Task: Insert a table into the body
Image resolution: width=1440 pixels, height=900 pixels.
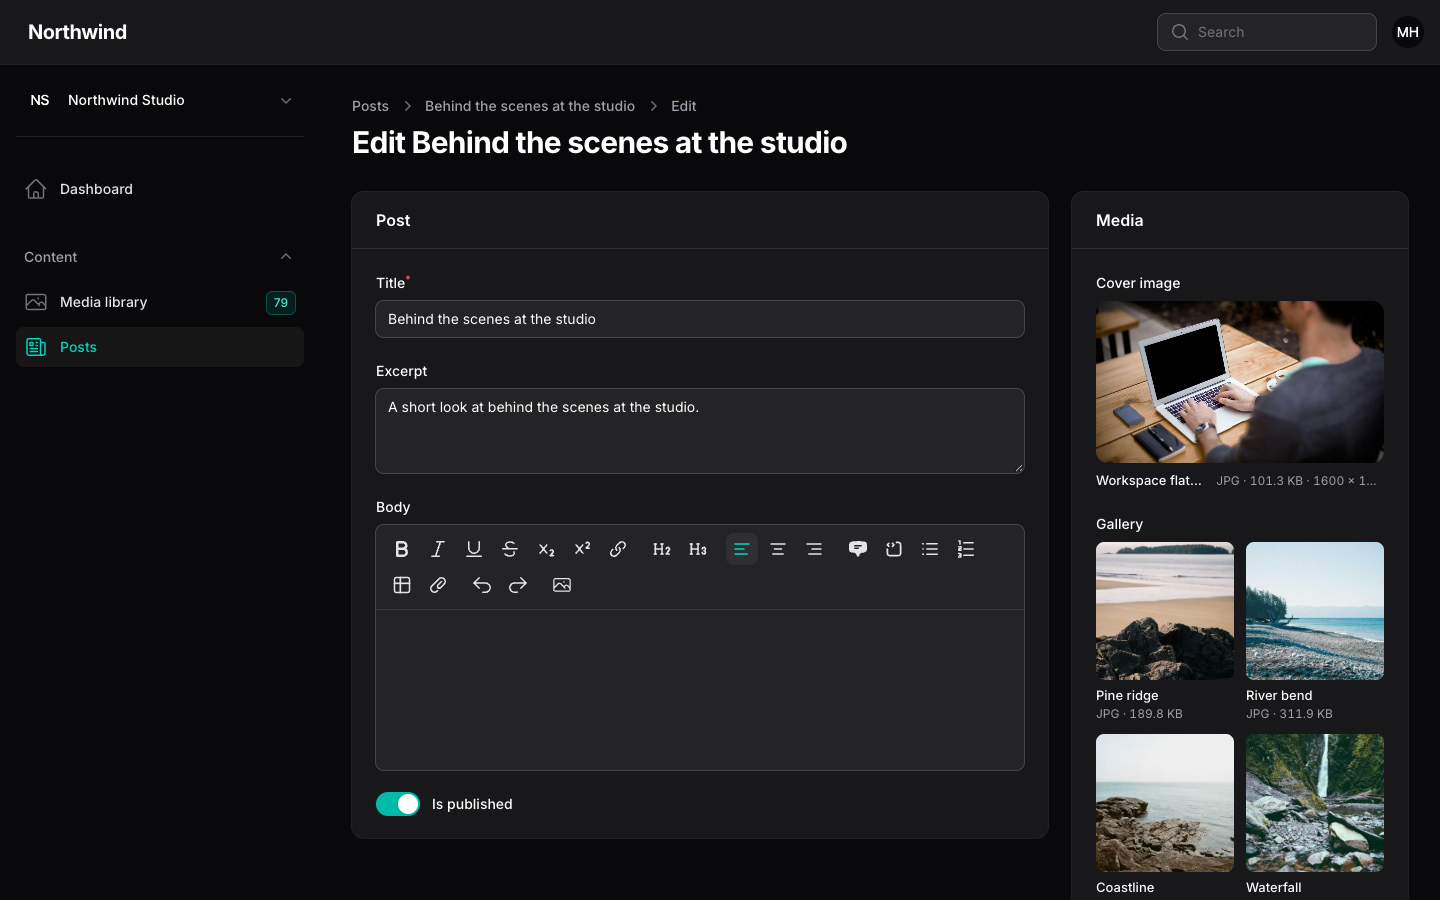Action: pos(402,585)
